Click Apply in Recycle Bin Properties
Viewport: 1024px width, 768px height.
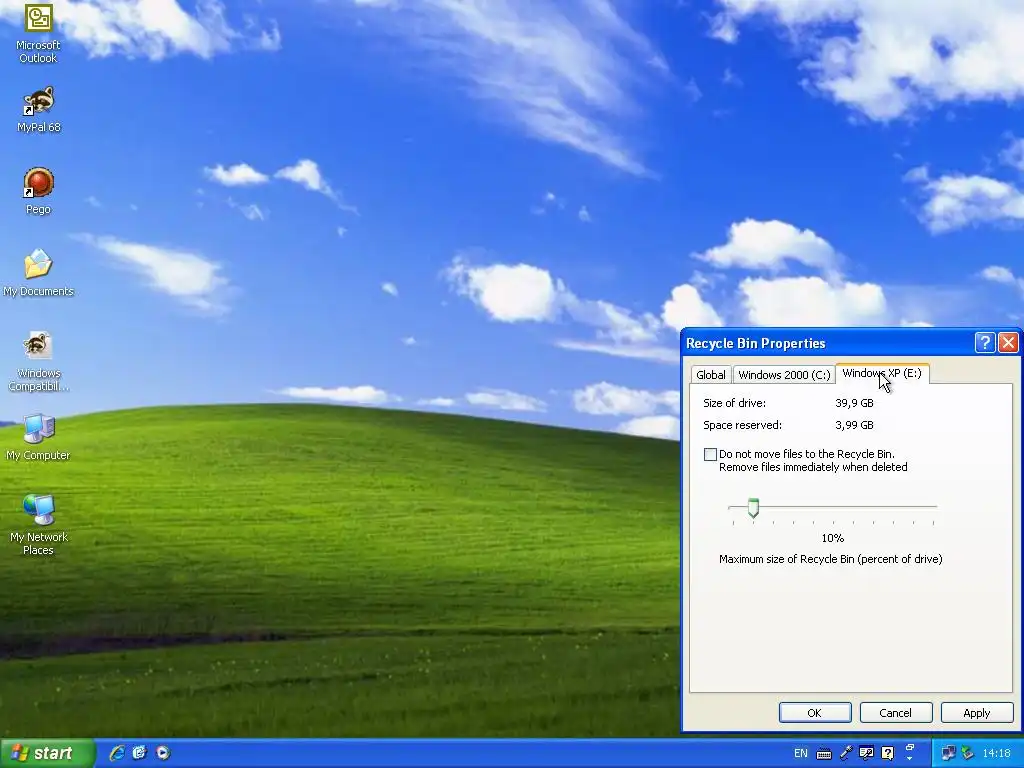click(976, 712)
